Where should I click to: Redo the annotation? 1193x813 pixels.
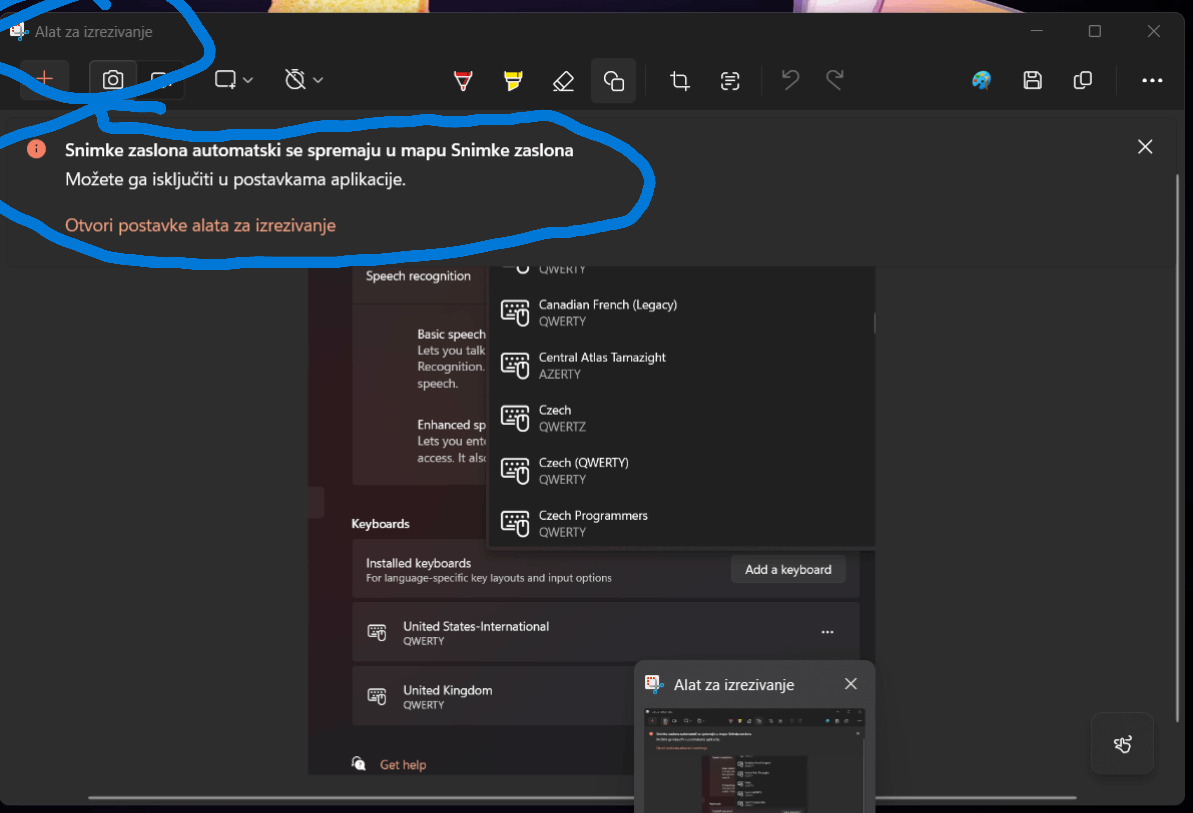(835, 80)
